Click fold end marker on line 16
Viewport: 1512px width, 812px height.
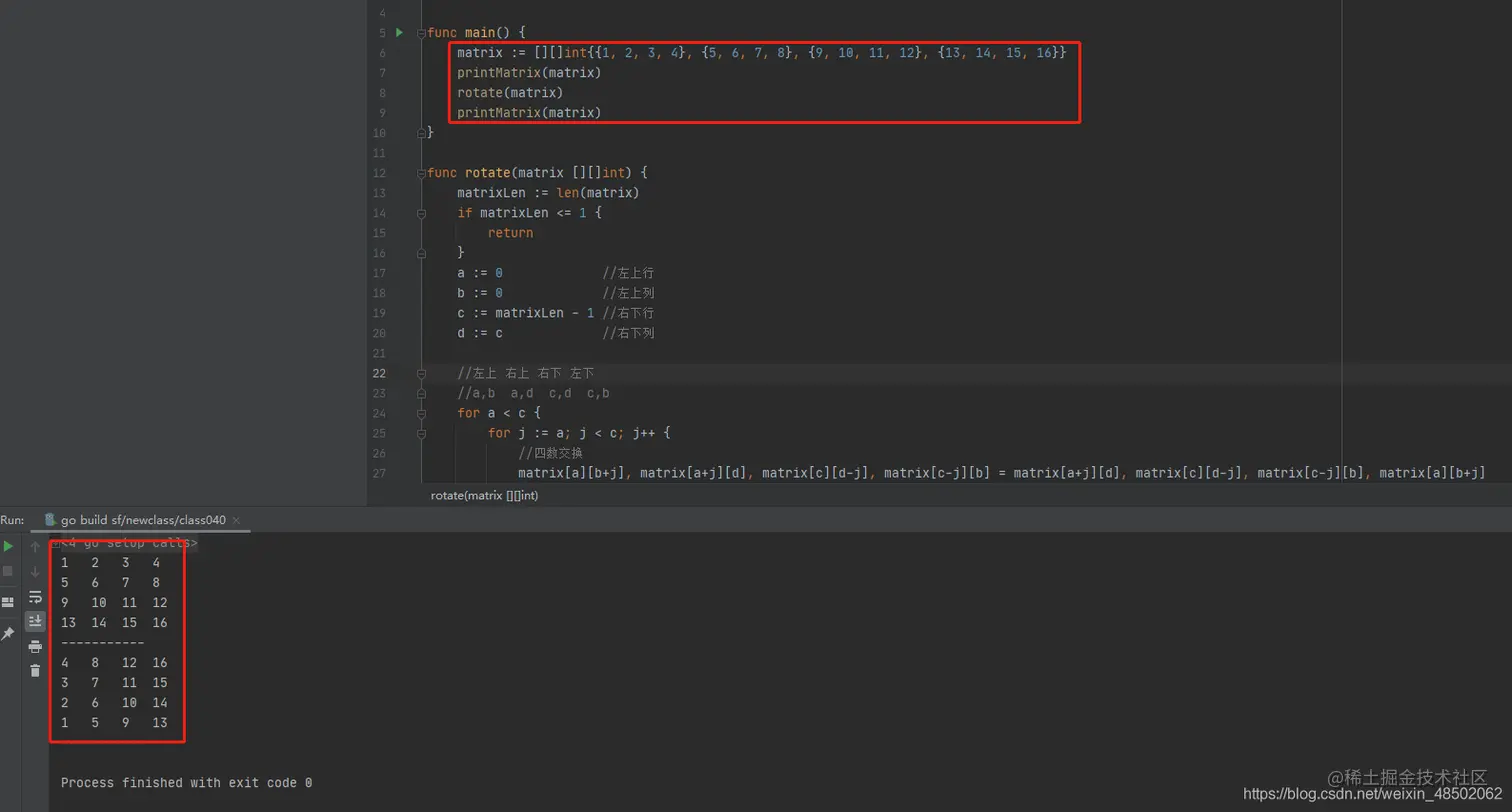tap(421, 252)
